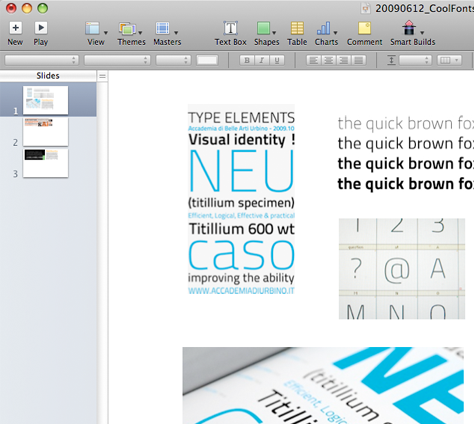Open the font style dropdown
Image resolution: width=474 pixels, height=424 pixels.
[x=117, y=60]
